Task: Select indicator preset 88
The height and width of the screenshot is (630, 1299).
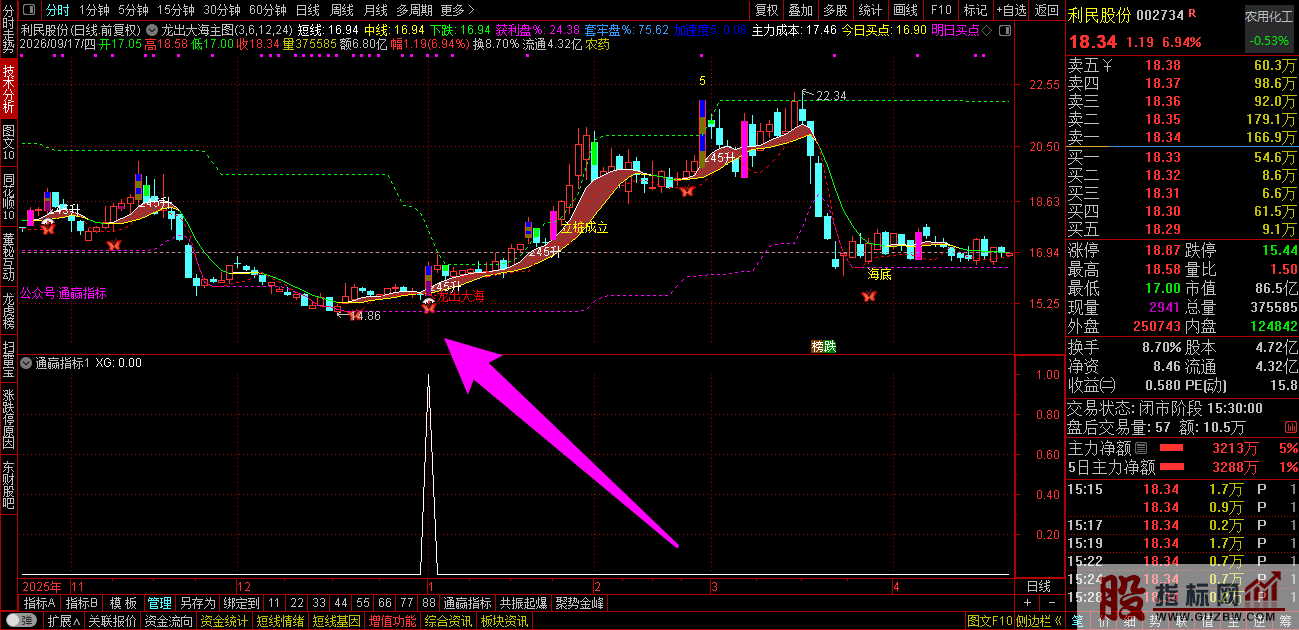Action: pos(429,603)
